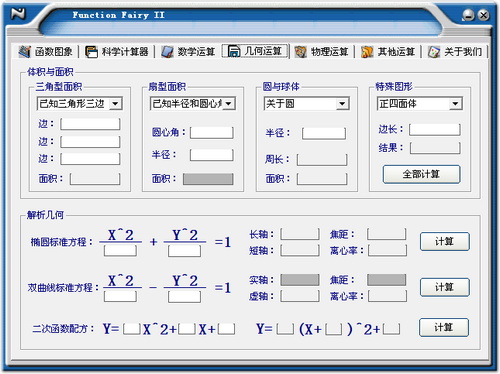
Task: Click the app logo in title bar
Action: tap(18, 14)
